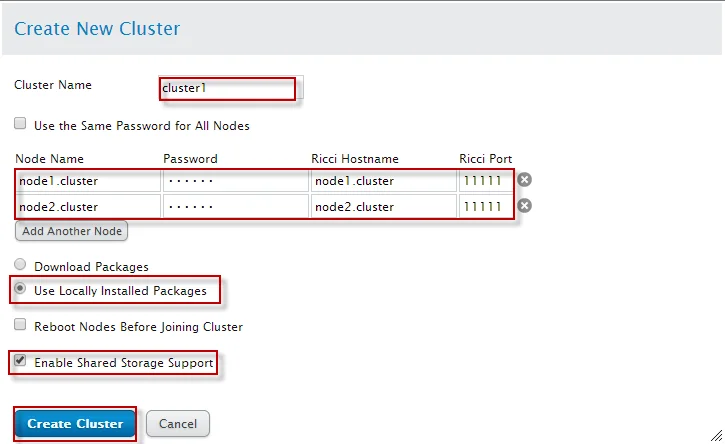Choose Use Locally Installed Packages radio
This screenshot has height=444, width=725.
[x=20, y=290]
